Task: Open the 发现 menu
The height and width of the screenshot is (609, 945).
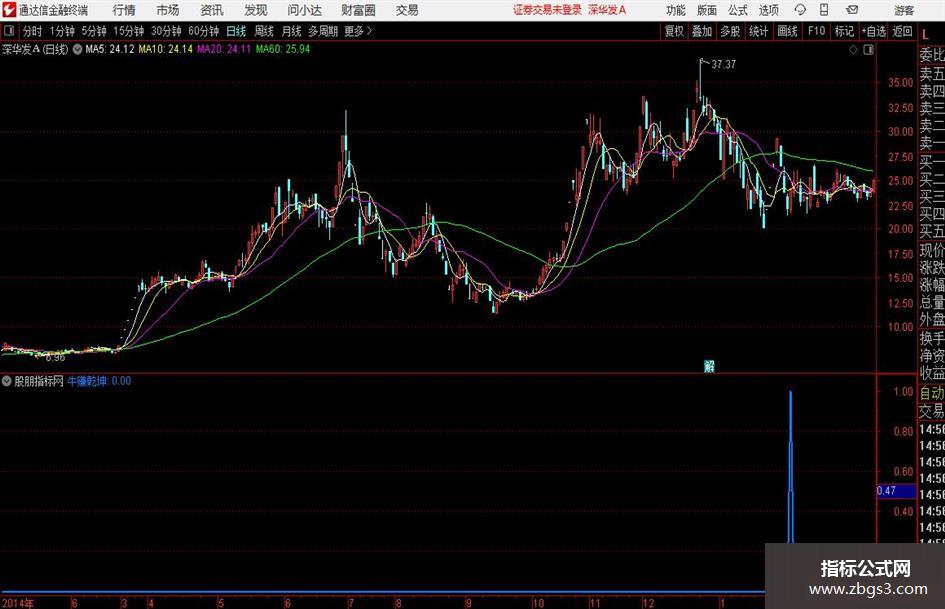Action: pyautogui.click(x=256, y=10)
